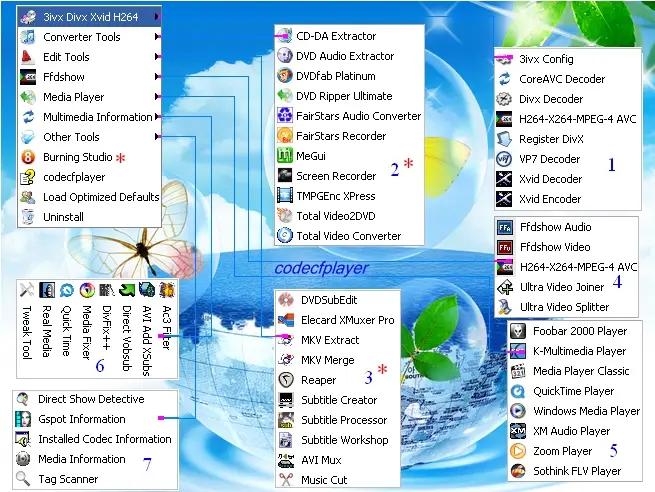Click the MeGui icon
Image resolution: width=655 pixels, height=492 pixels.
(285, 155)
